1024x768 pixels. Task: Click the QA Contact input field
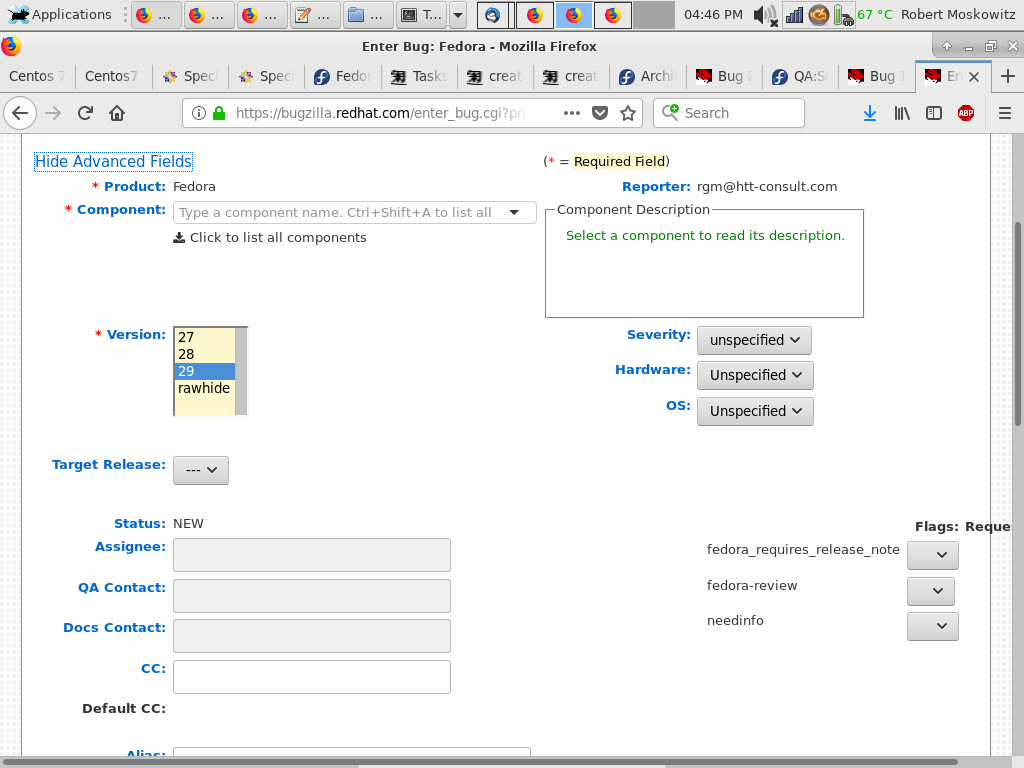click(x=312, y=596)
